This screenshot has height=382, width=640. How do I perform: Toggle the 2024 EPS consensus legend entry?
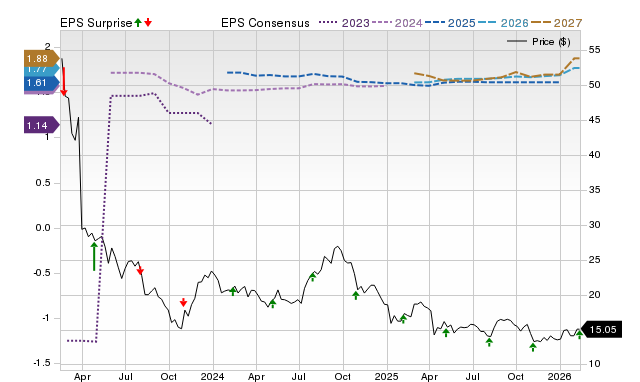pos(397,23)
